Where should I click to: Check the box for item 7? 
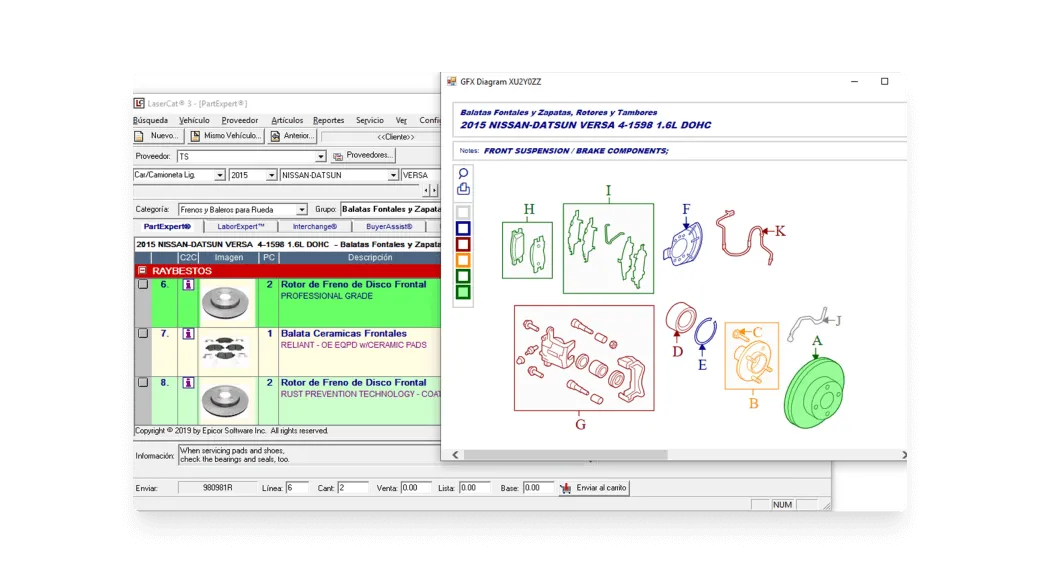pyautogui.click(x=143, y=333)
